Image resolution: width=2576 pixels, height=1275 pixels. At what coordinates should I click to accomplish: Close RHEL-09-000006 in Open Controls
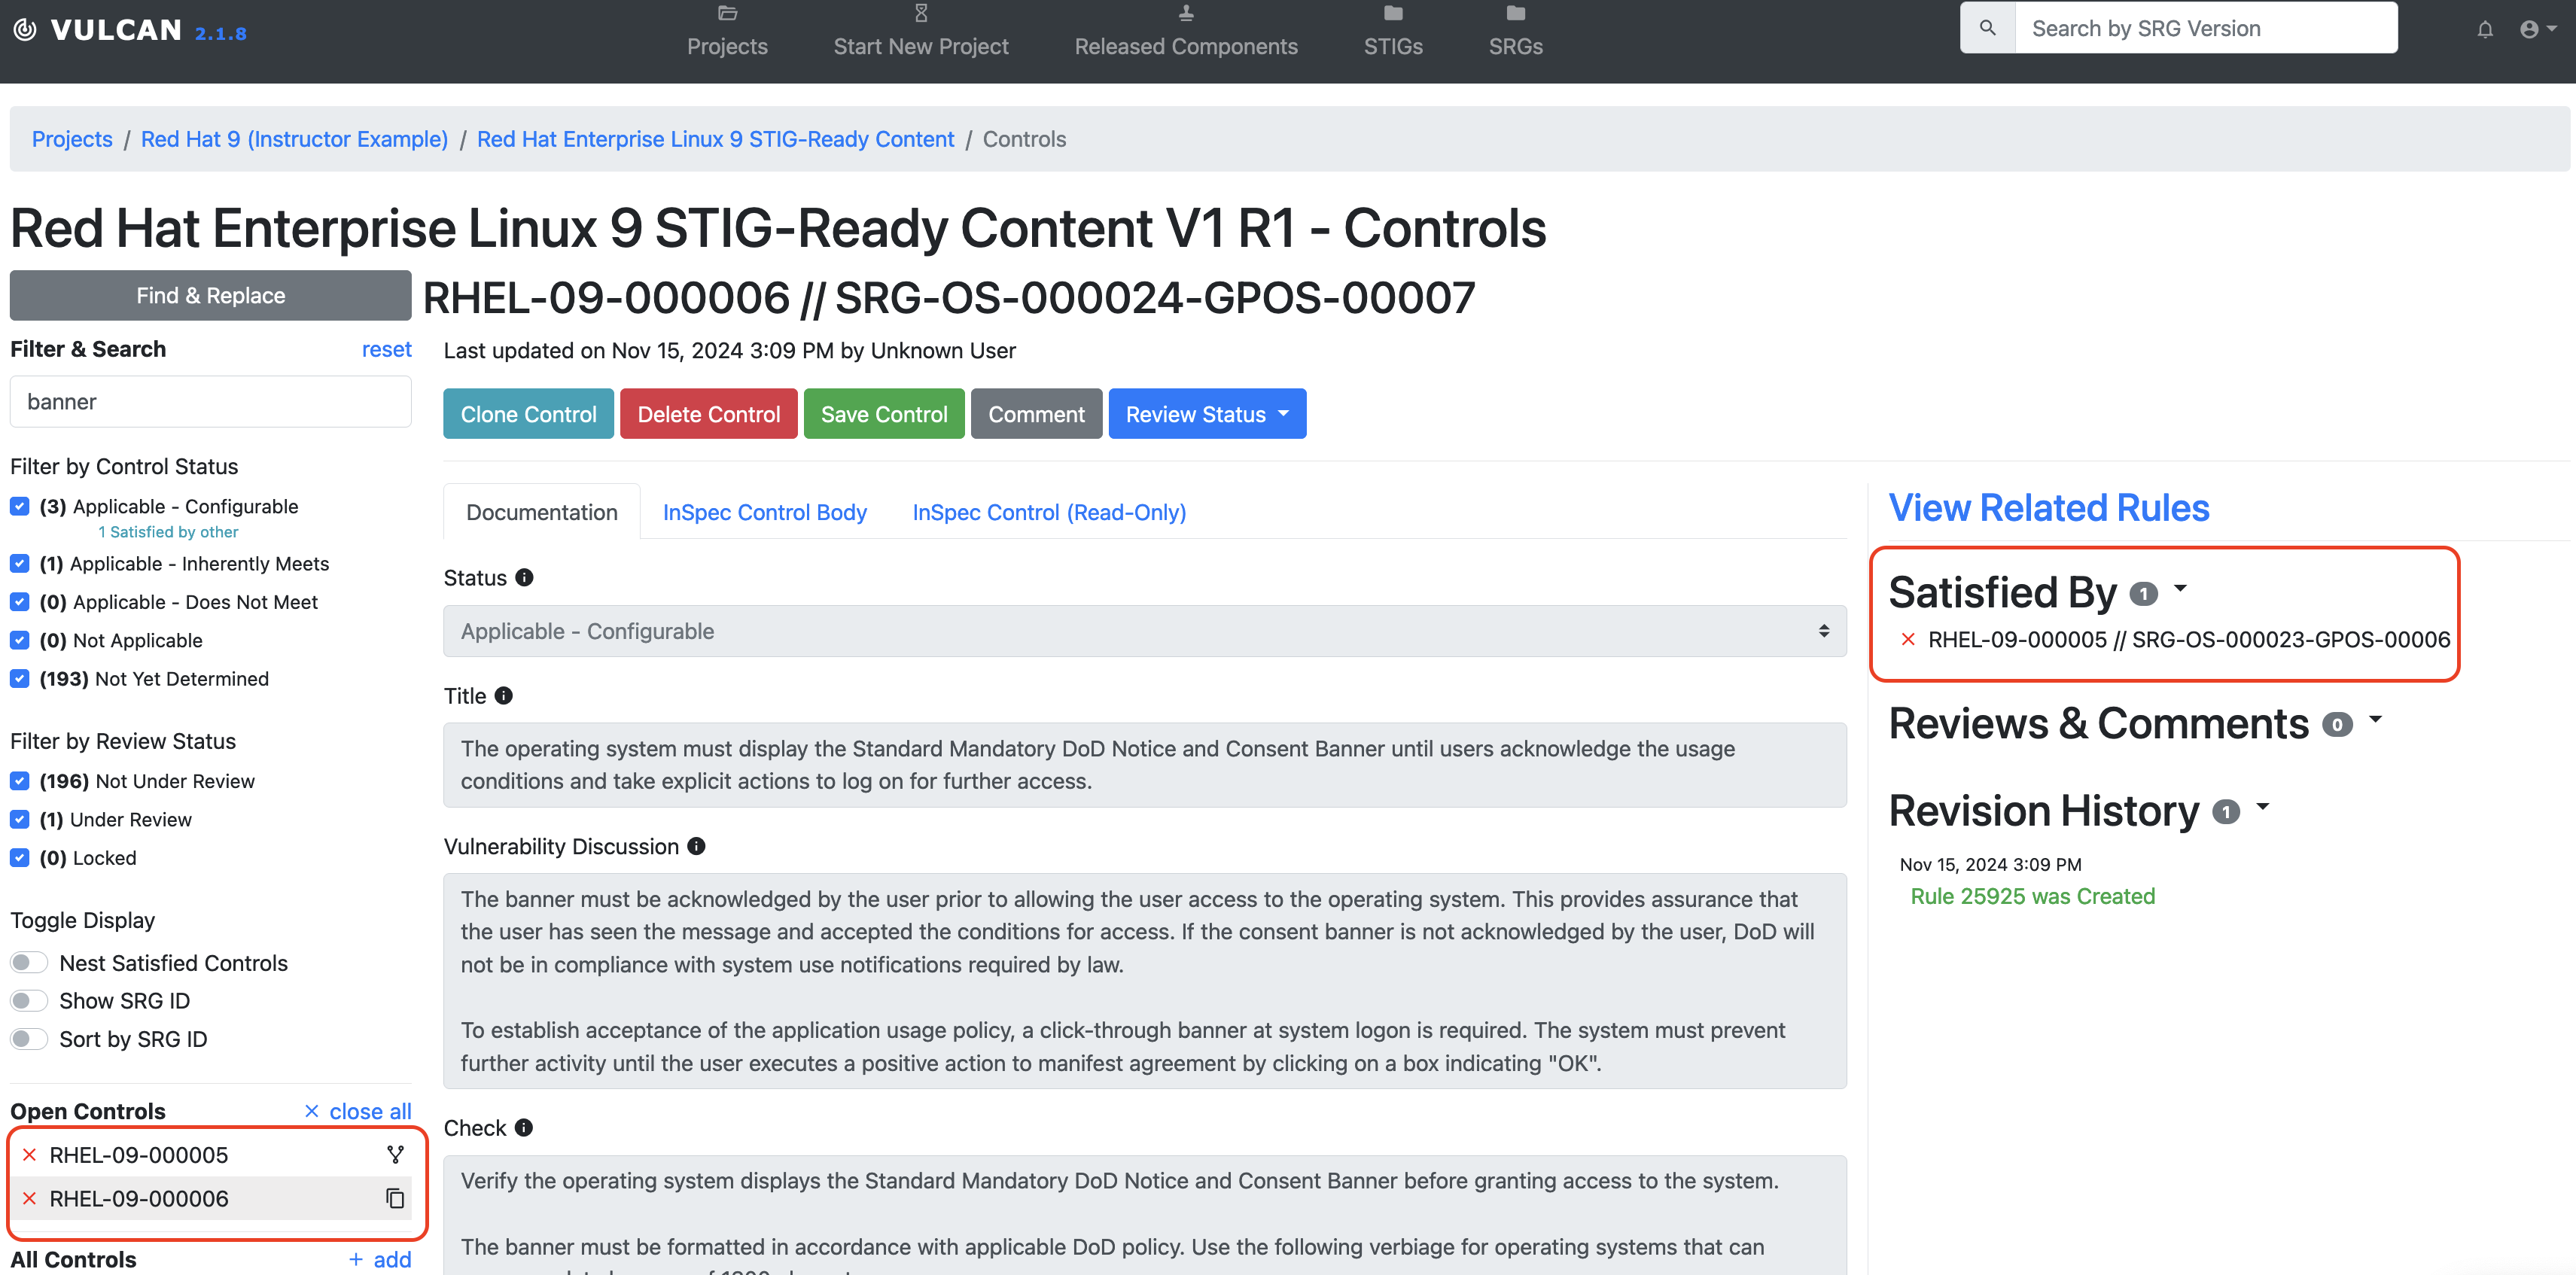[x=29, y=1198]
